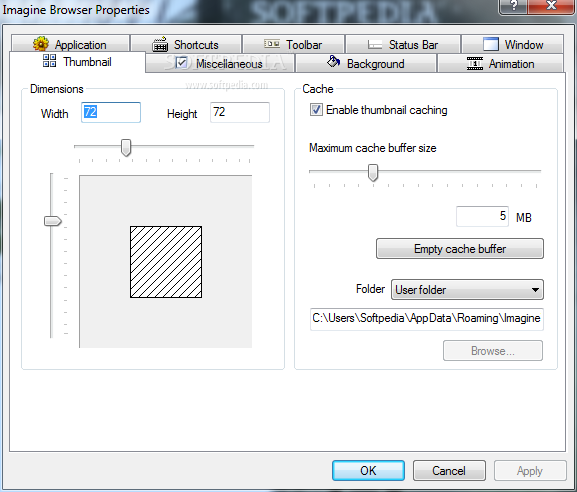Click the filmstrip icon on Animation tab
This screenshot has width=577, height=492.
pos(475,63)
